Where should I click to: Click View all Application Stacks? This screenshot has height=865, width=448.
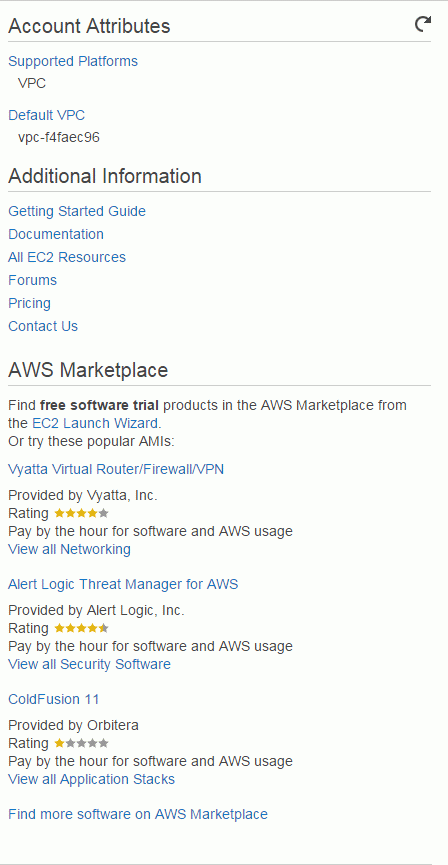(x=92, y=779)
